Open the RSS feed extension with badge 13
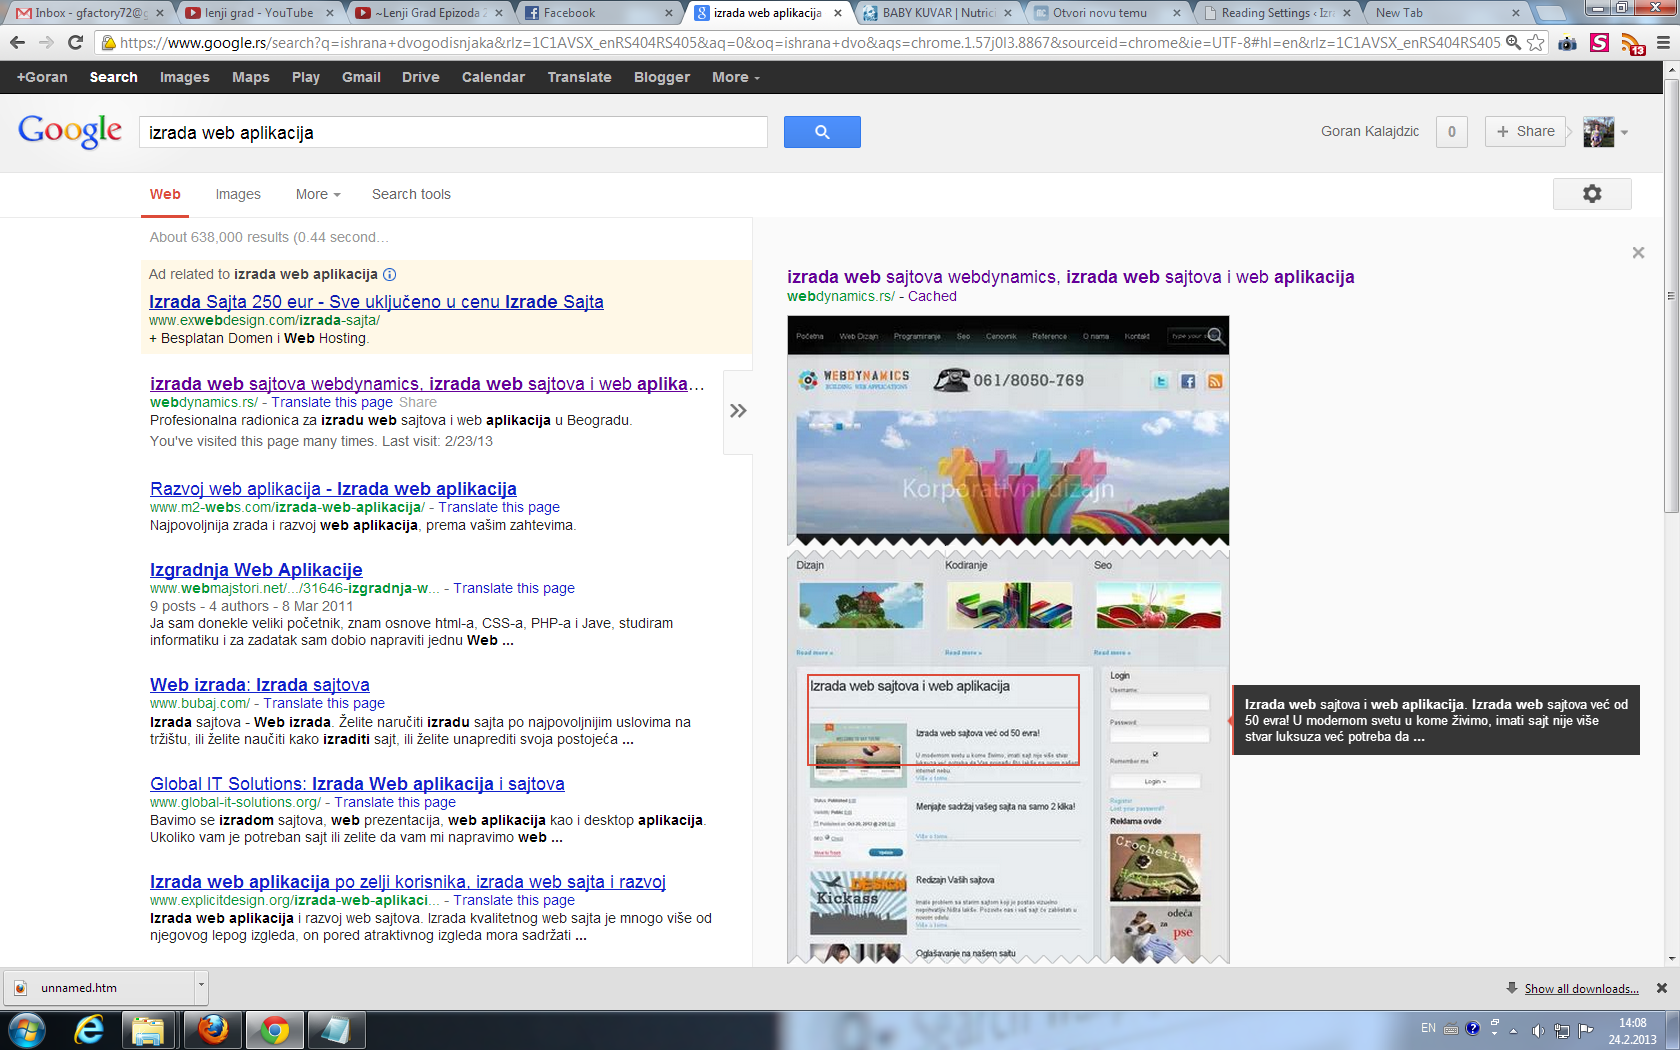Screen dimensions: 1680x1050 coord(1631,44)
